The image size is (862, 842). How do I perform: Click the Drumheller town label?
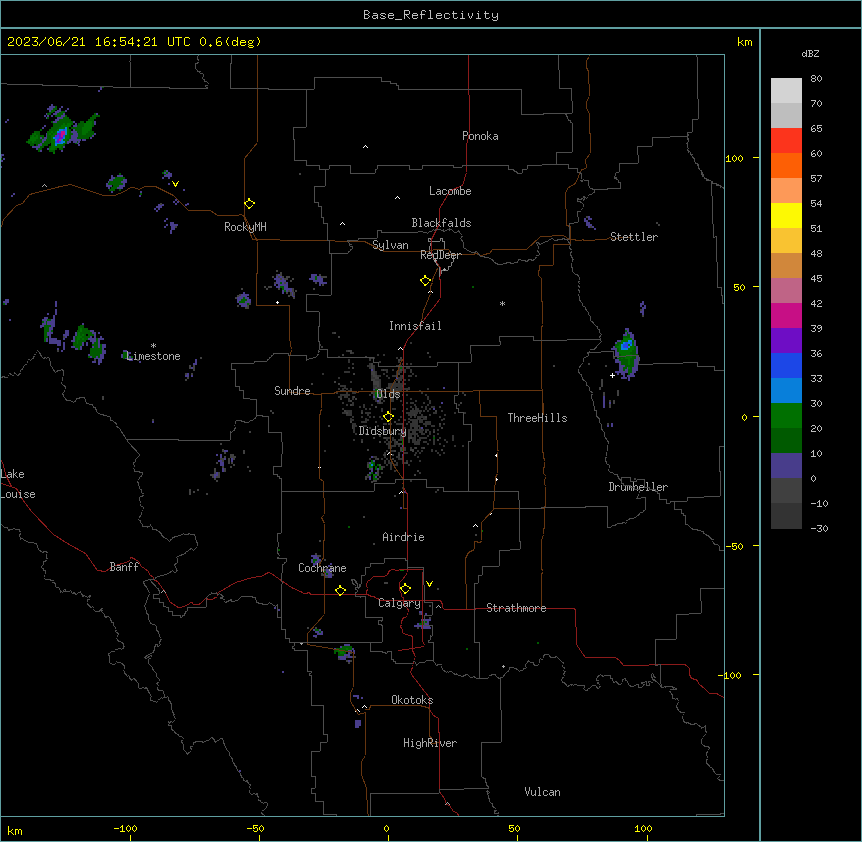tap(638, 487)
